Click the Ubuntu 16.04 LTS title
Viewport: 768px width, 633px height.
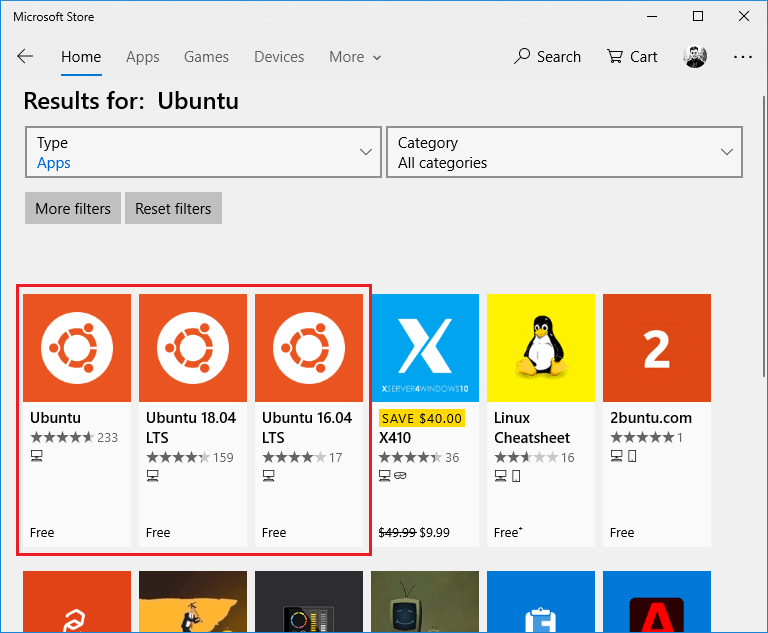pyautogui.click(x=307, y=427)
